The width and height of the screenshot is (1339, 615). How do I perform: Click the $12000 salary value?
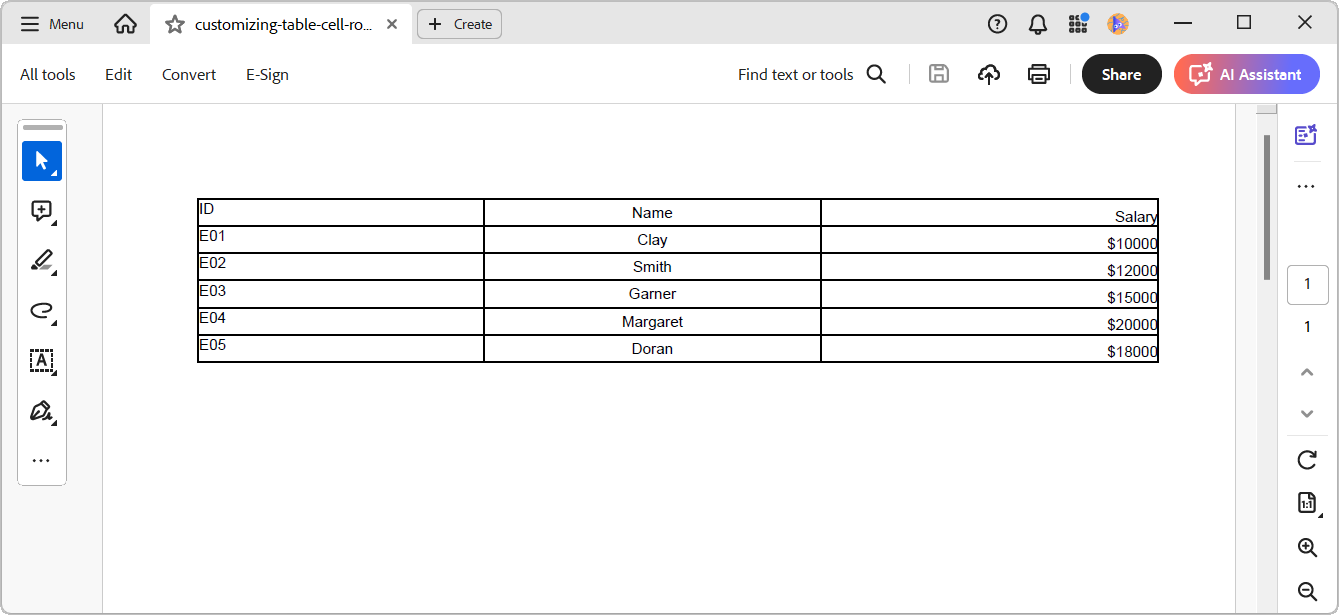click(x=1132, y=271)
